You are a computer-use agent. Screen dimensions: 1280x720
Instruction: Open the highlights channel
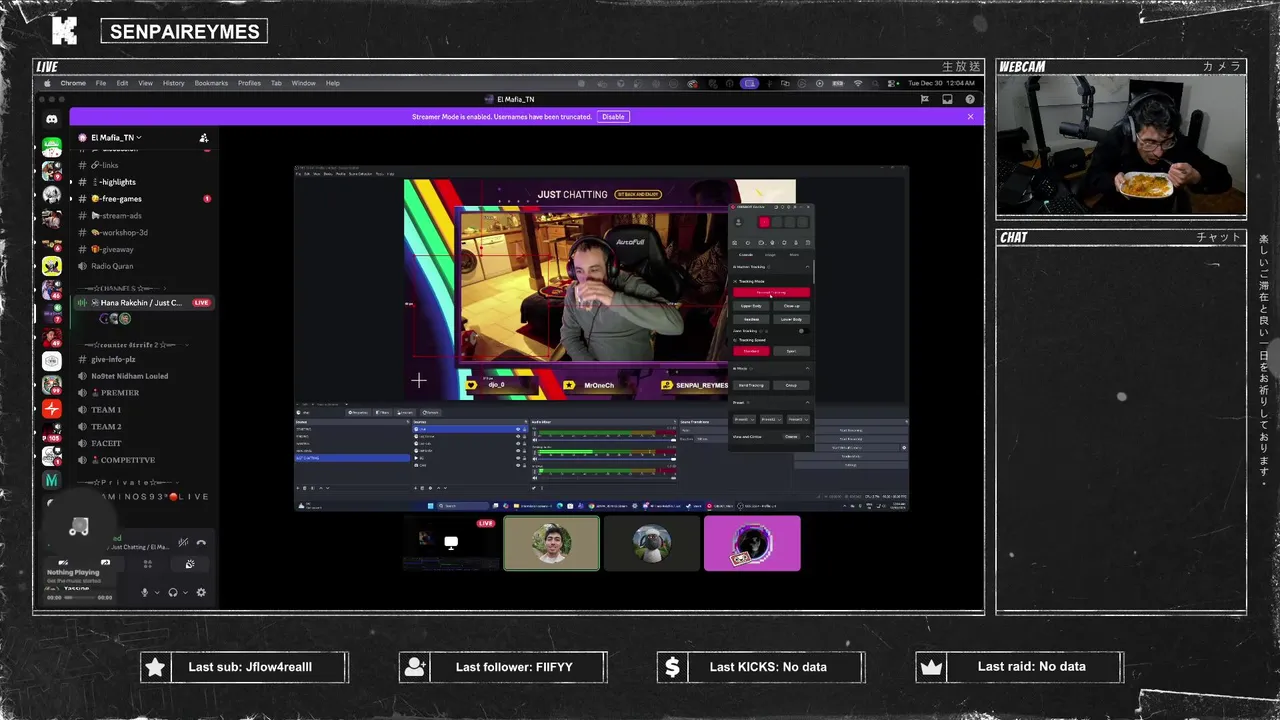tap(142, 182)
